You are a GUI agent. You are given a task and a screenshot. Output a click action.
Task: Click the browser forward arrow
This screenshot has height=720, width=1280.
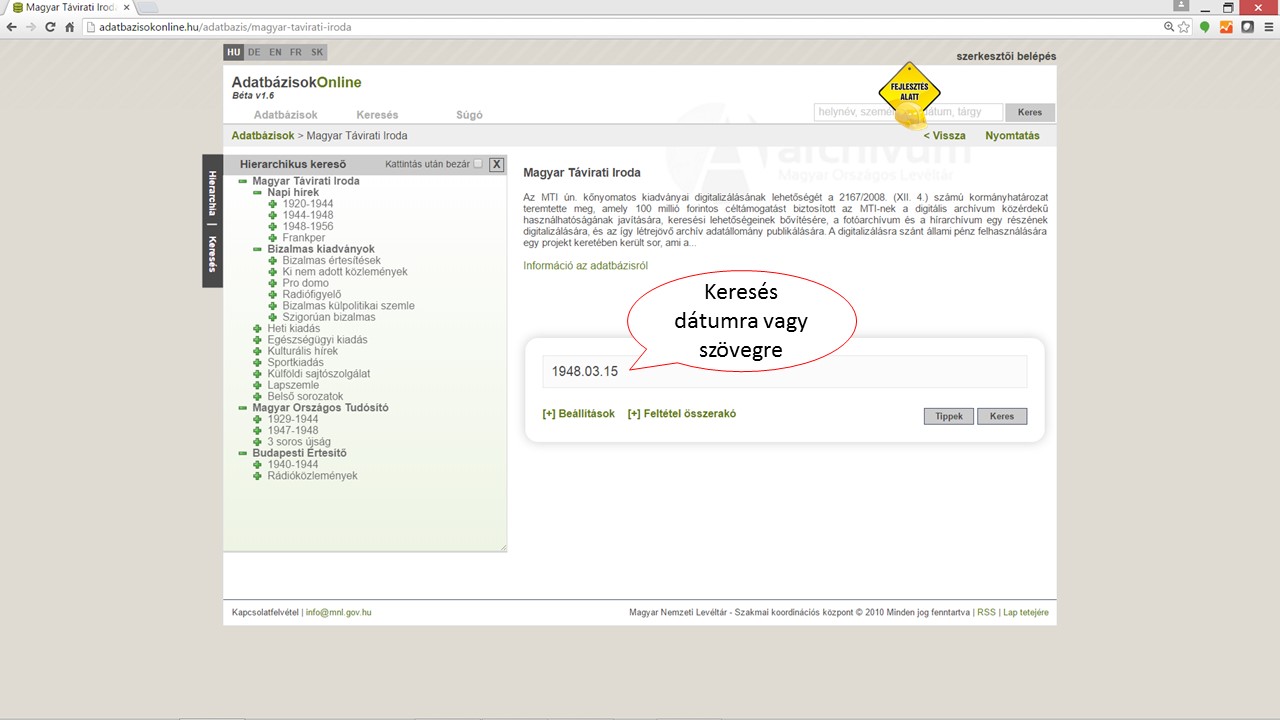pos(31,27)
